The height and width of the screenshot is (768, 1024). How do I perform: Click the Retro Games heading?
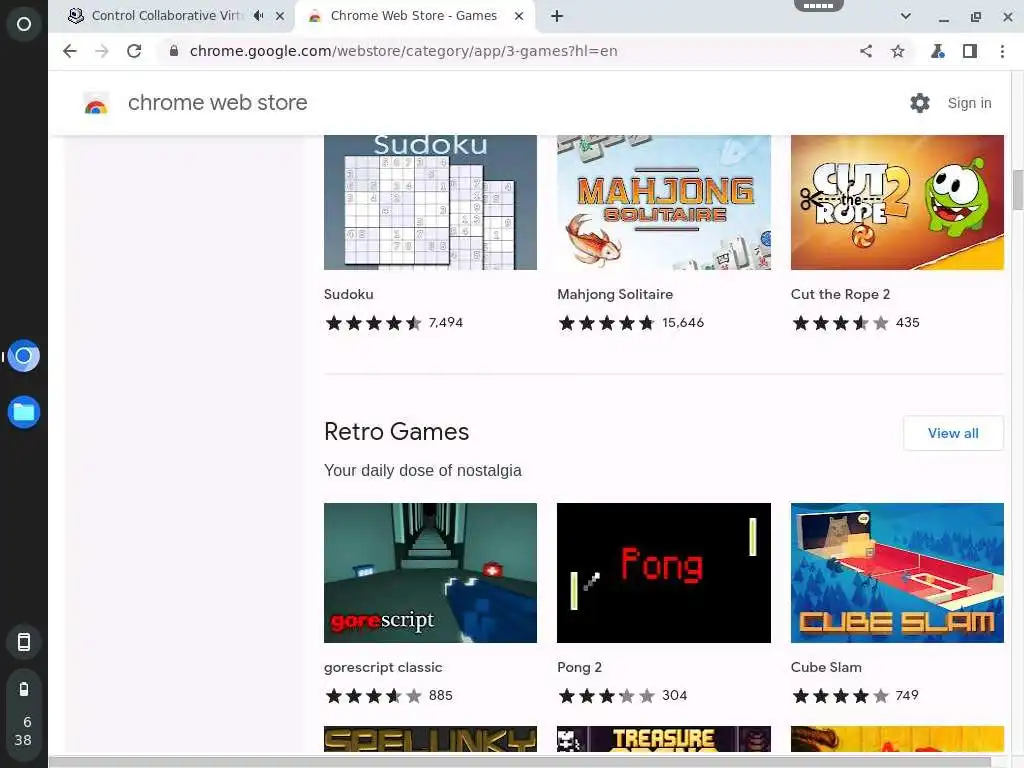tap(396, 432)
